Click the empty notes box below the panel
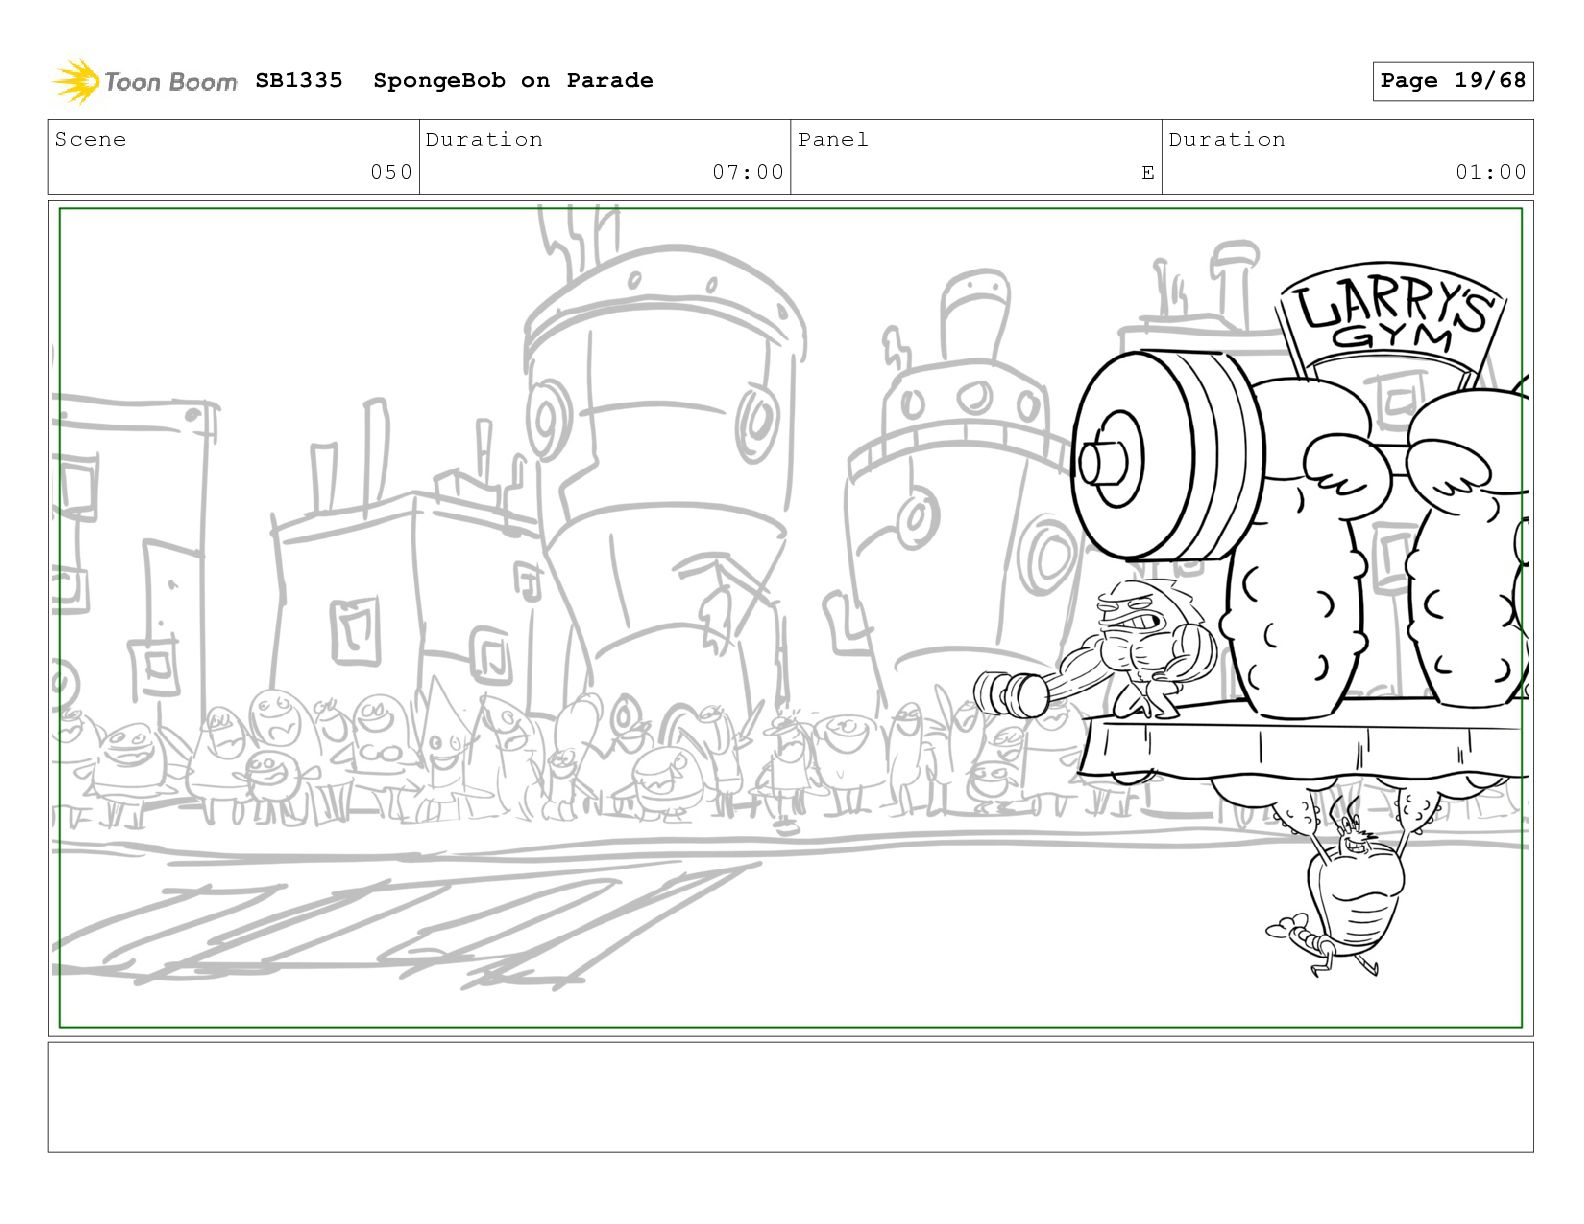The height and width of the screenshot is (1224, 1584). [790, 1097]
